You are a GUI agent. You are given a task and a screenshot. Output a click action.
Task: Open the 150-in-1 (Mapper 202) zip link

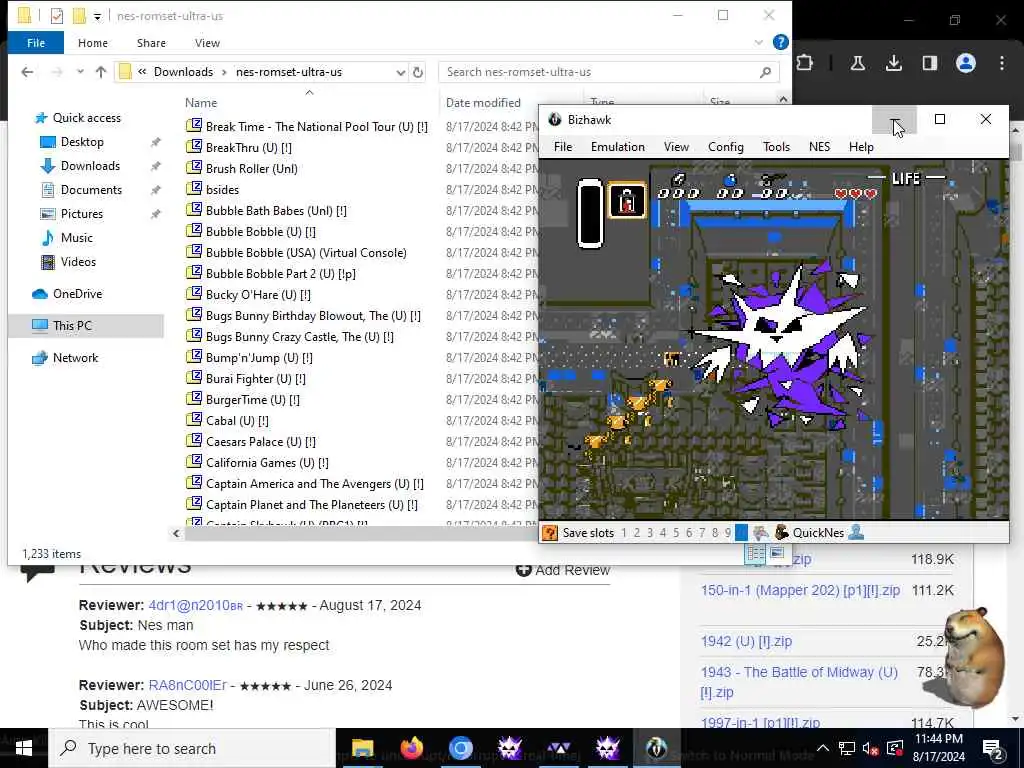tap(800, 590)
